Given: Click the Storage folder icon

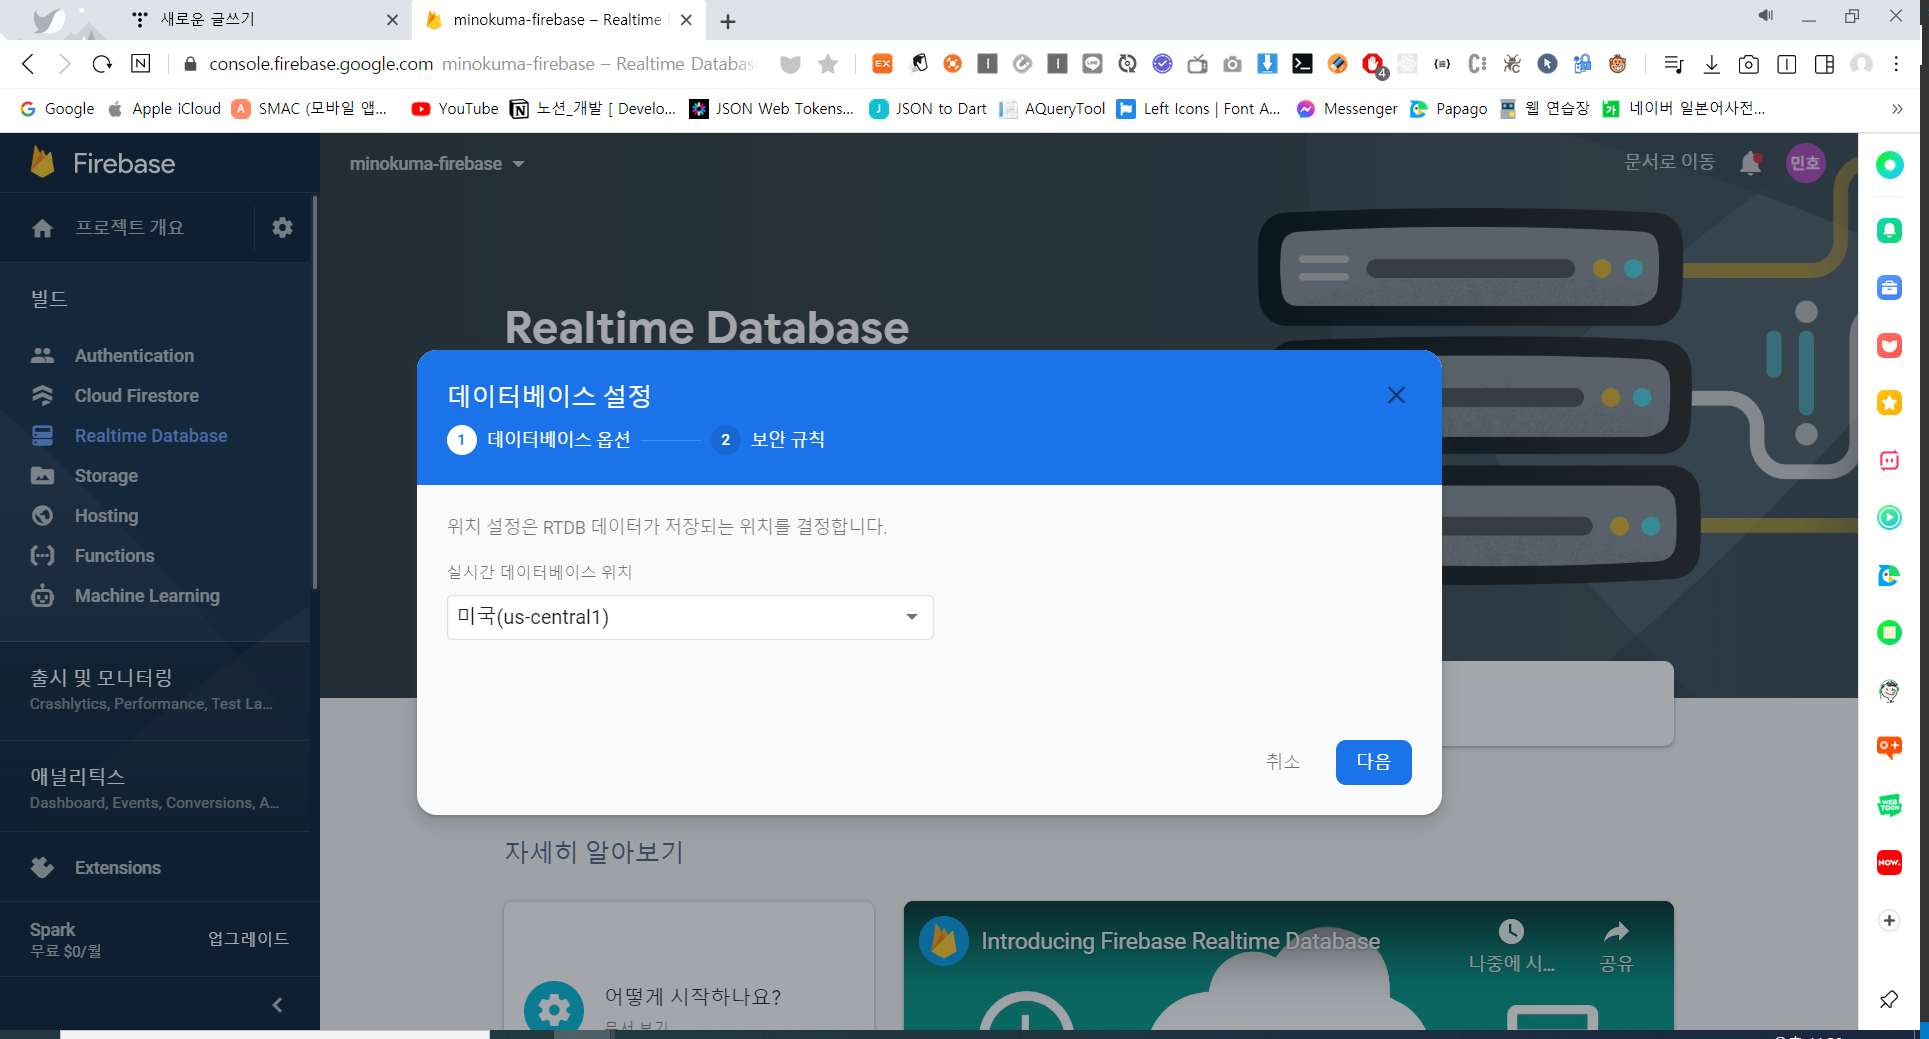Looking at the screenshot, I should [42, 475].
